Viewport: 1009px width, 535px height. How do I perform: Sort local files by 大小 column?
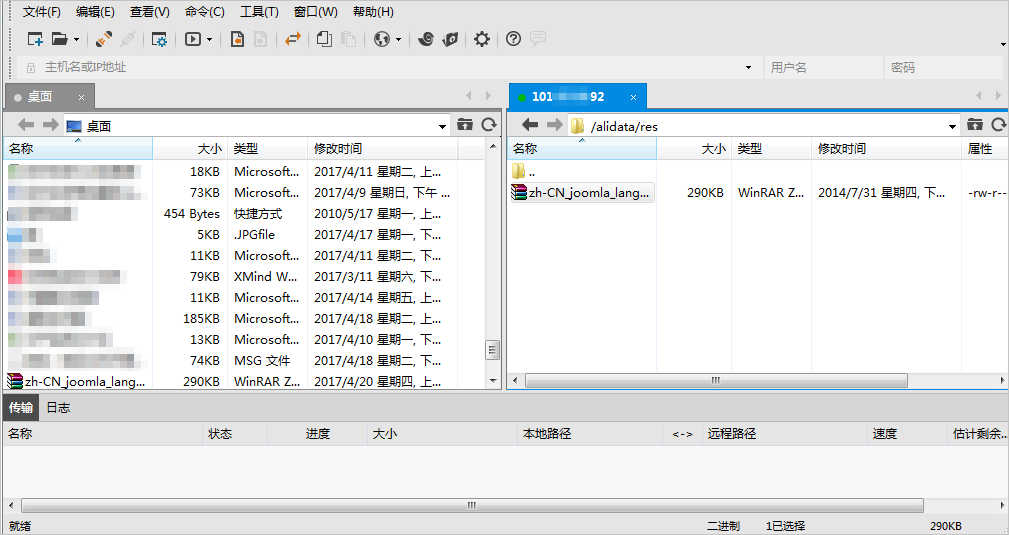[x=190, y=149]
